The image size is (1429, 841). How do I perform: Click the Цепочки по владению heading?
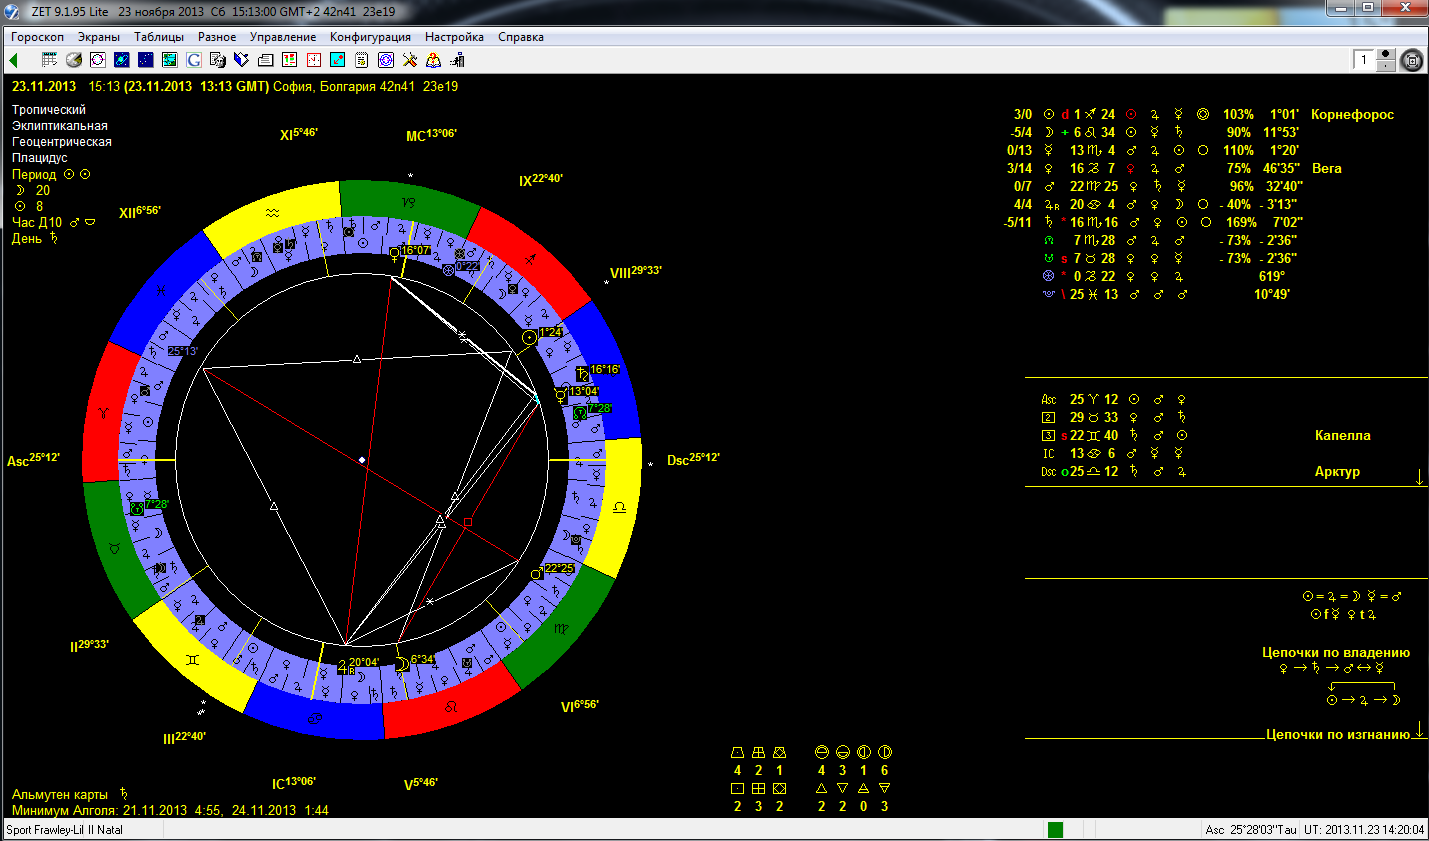point(1336,652)
